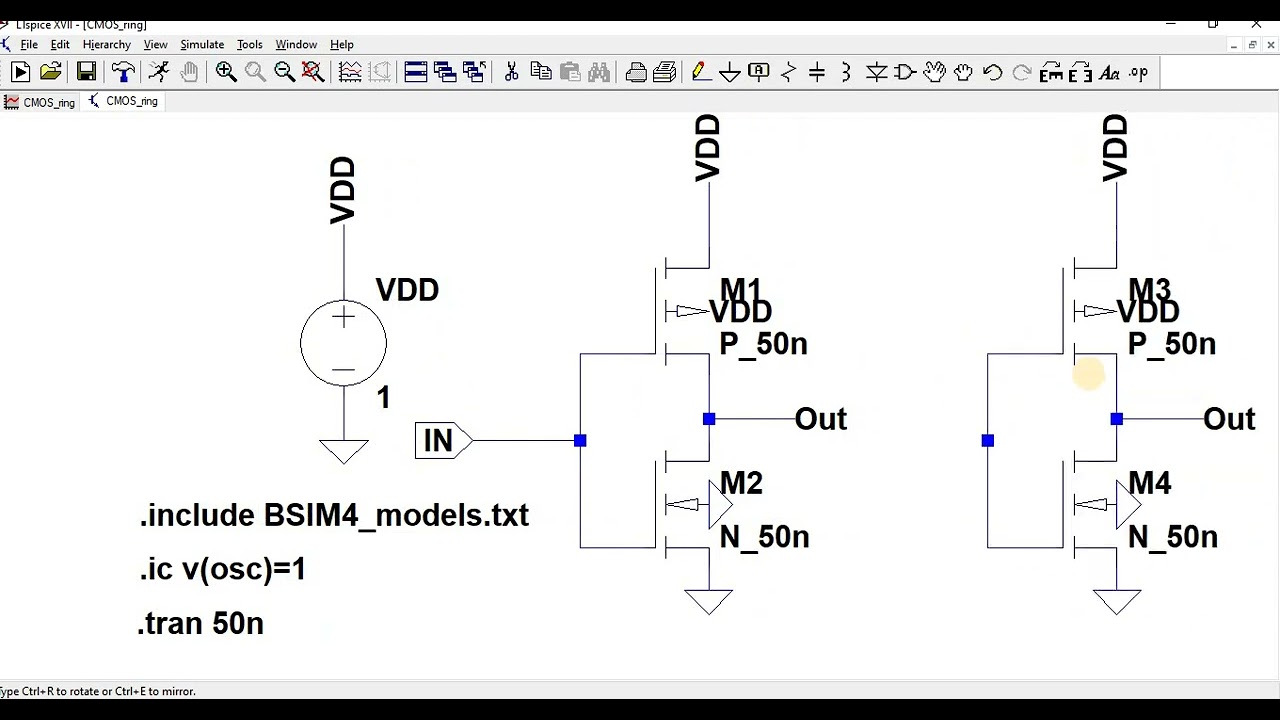The width and height of the screenshot is (1280, 720).
Task: Place a capacitor from the toolbar
Action: (x=817, y=72)
